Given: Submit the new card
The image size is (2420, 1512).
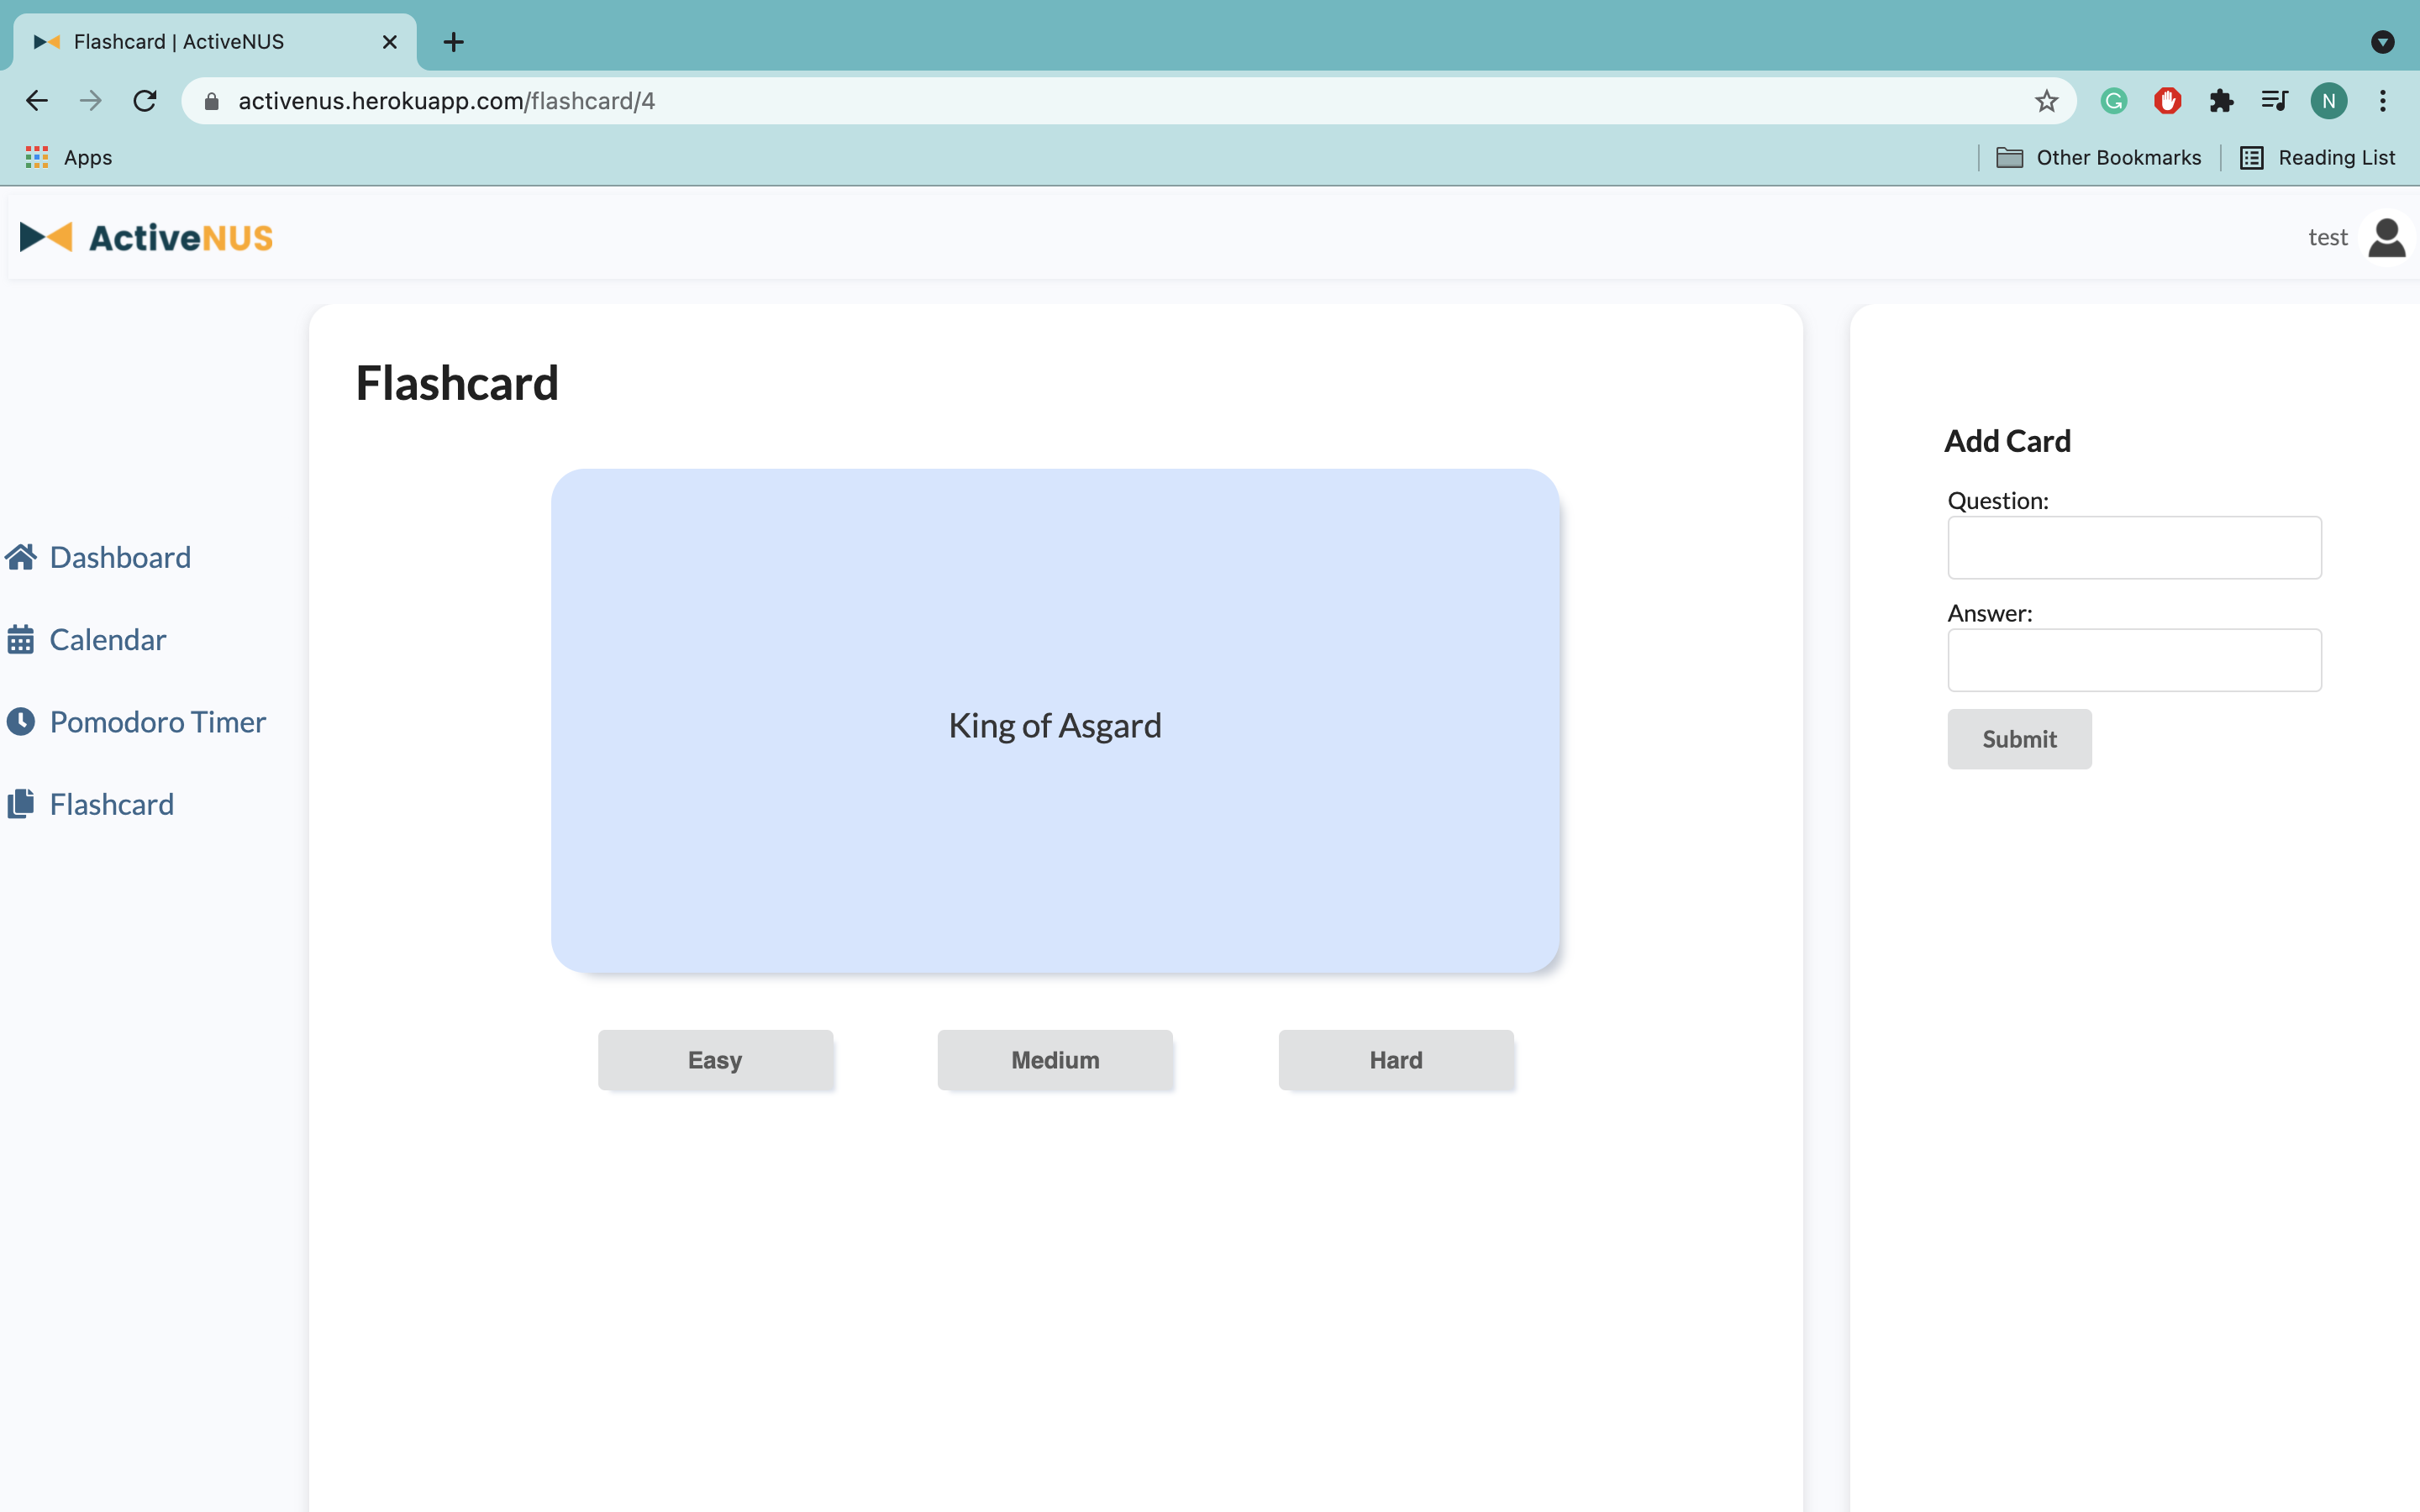Looking at the screenshot, I should pos(2019,739).
